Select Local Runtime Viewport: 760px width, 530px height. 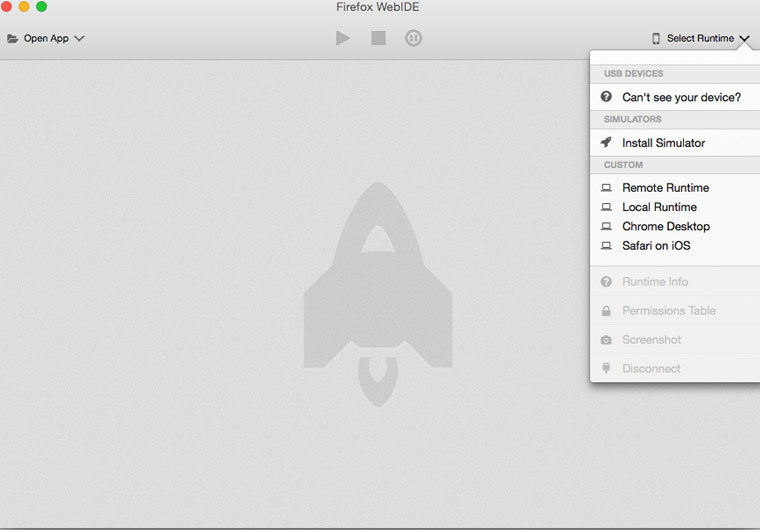pos(675,207)
